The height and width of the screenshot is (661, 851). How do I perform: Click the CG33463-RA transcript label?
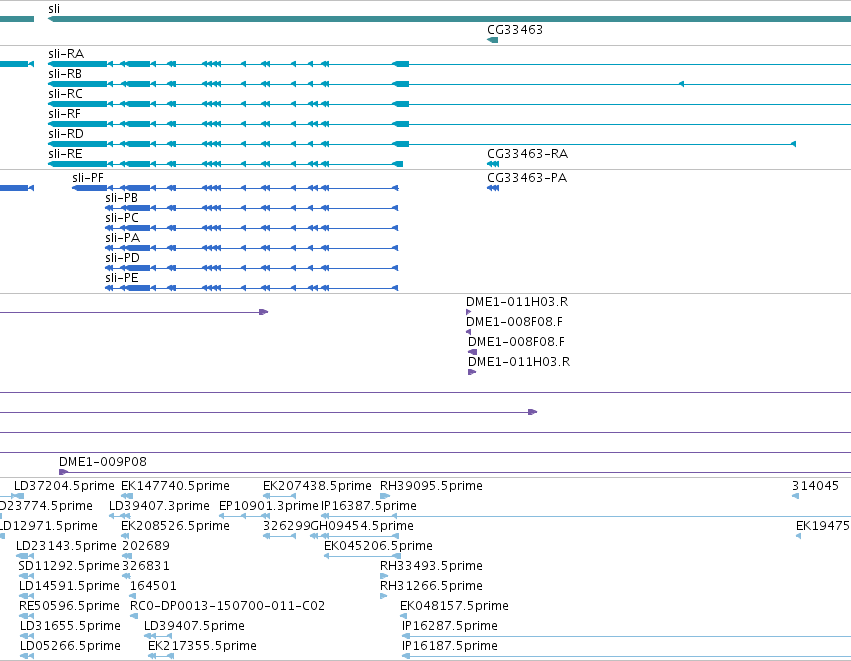pos(528,154)
